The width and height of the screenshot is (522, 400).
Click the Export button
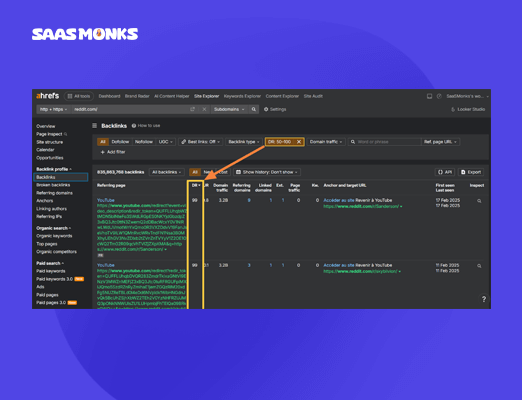tap(471, 172)
